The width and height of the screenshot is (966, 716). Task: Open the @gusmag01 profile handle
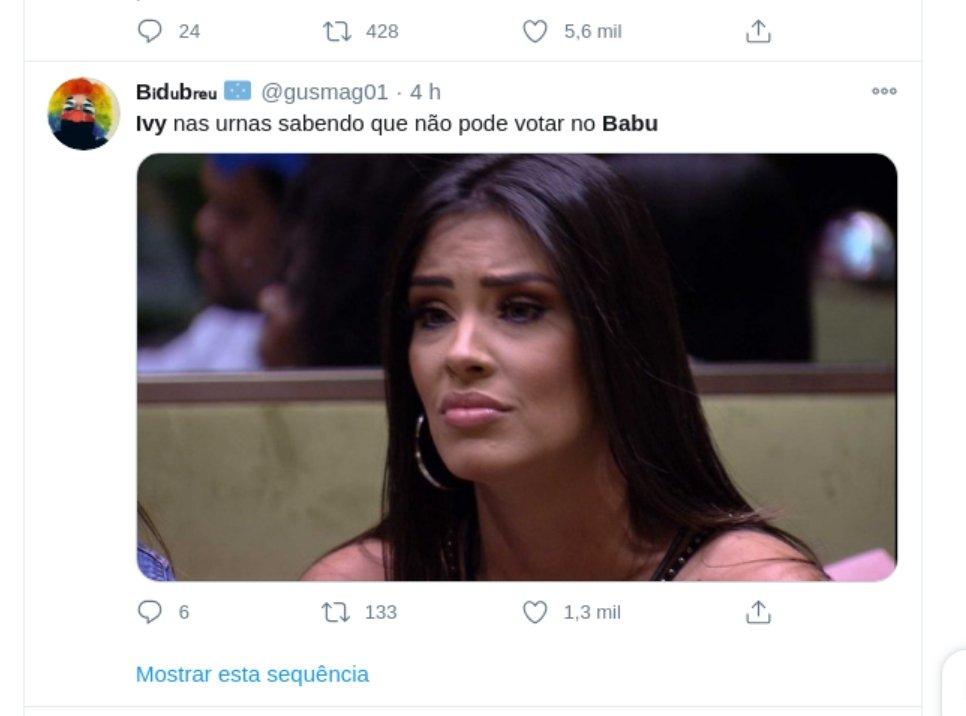click(325, 92)
